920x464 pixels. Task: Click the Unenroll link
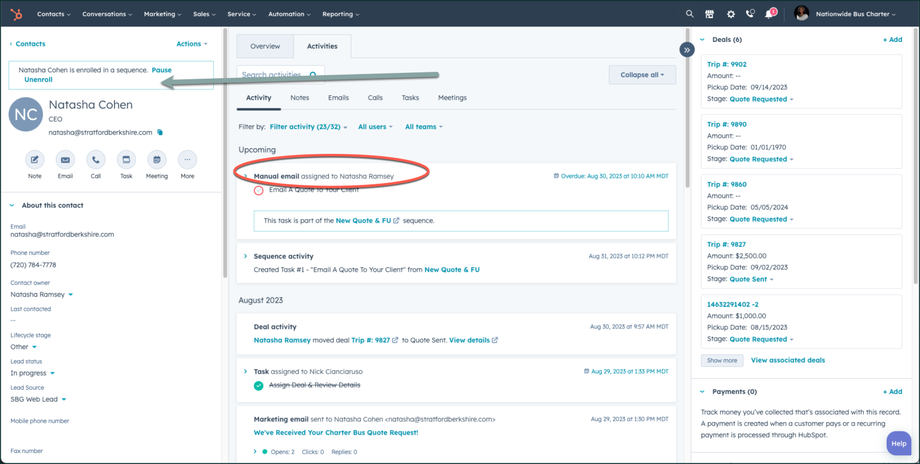38,80
